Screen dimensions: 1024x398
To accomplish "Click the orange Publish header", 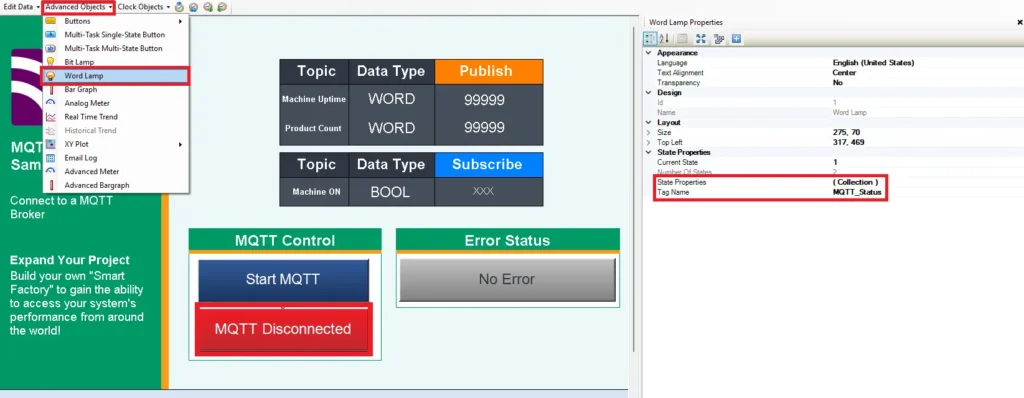I will pos(488,71).
